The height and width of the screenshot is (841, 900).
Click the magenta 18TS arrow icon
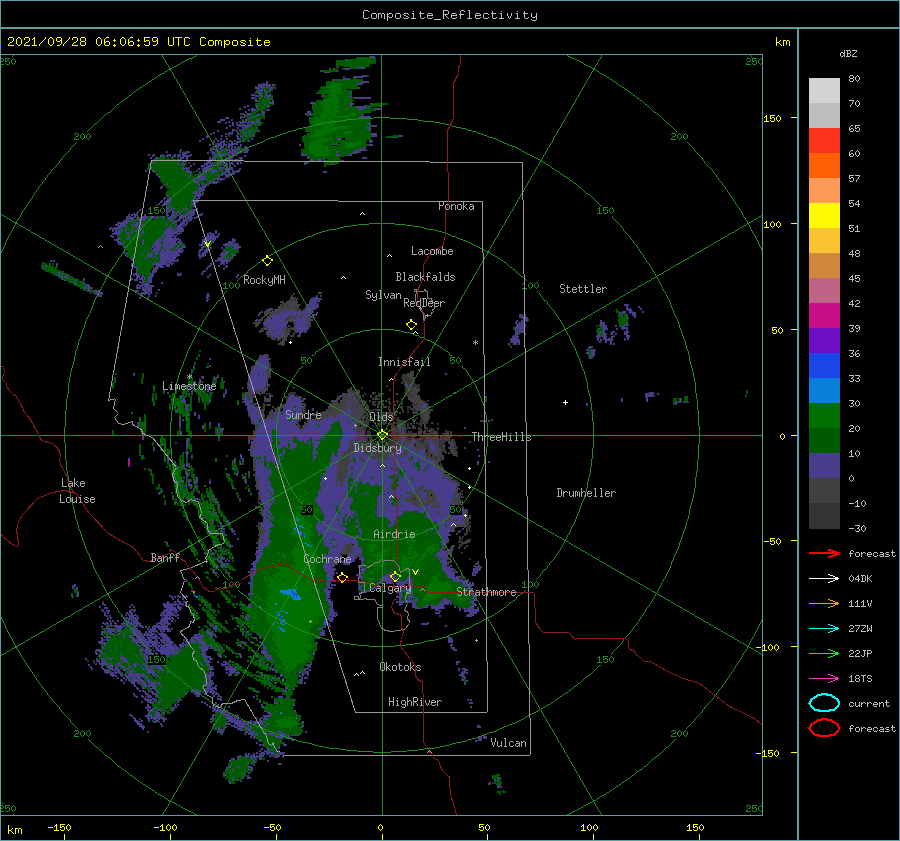[824, 678]
